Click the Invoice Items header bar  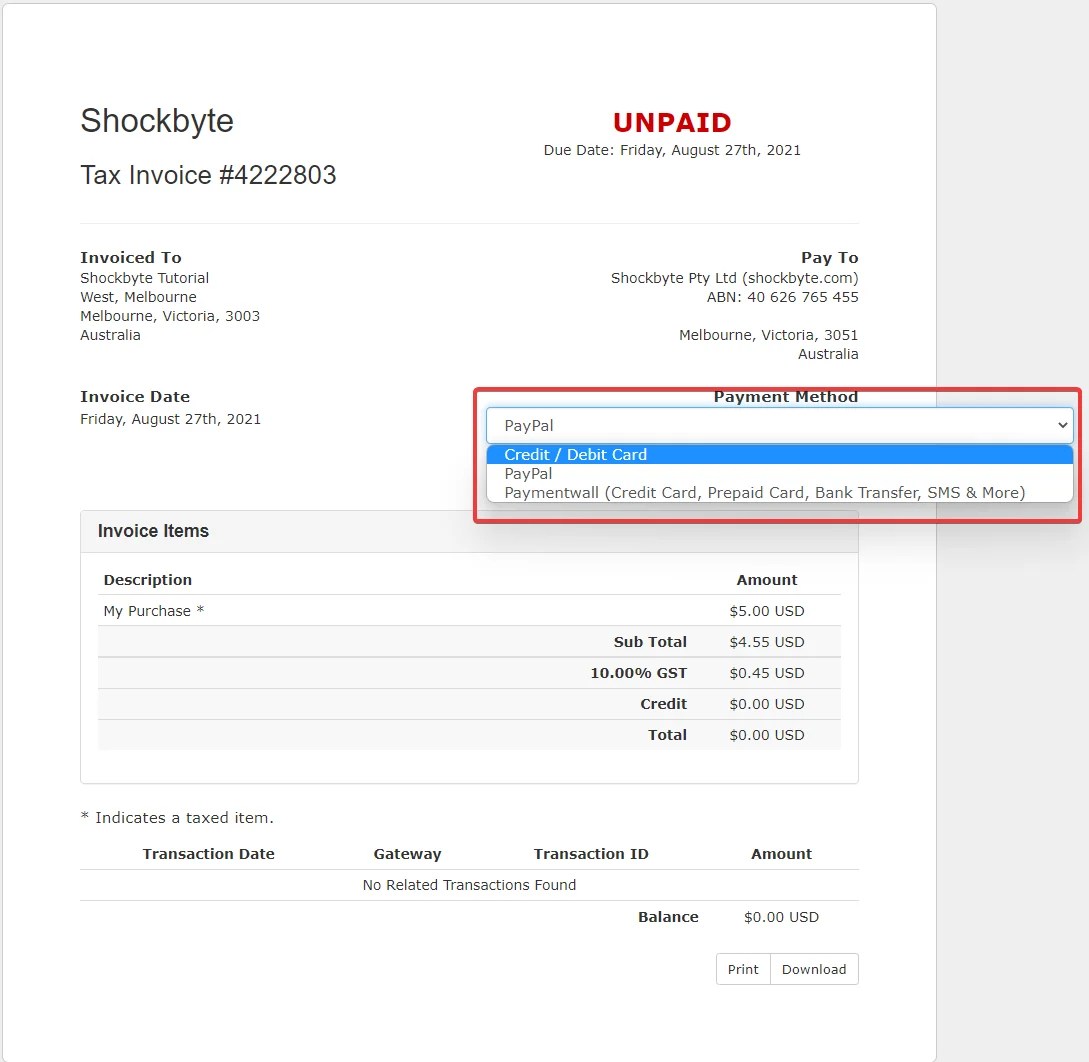pyautogui.click(x=152, y=531)
